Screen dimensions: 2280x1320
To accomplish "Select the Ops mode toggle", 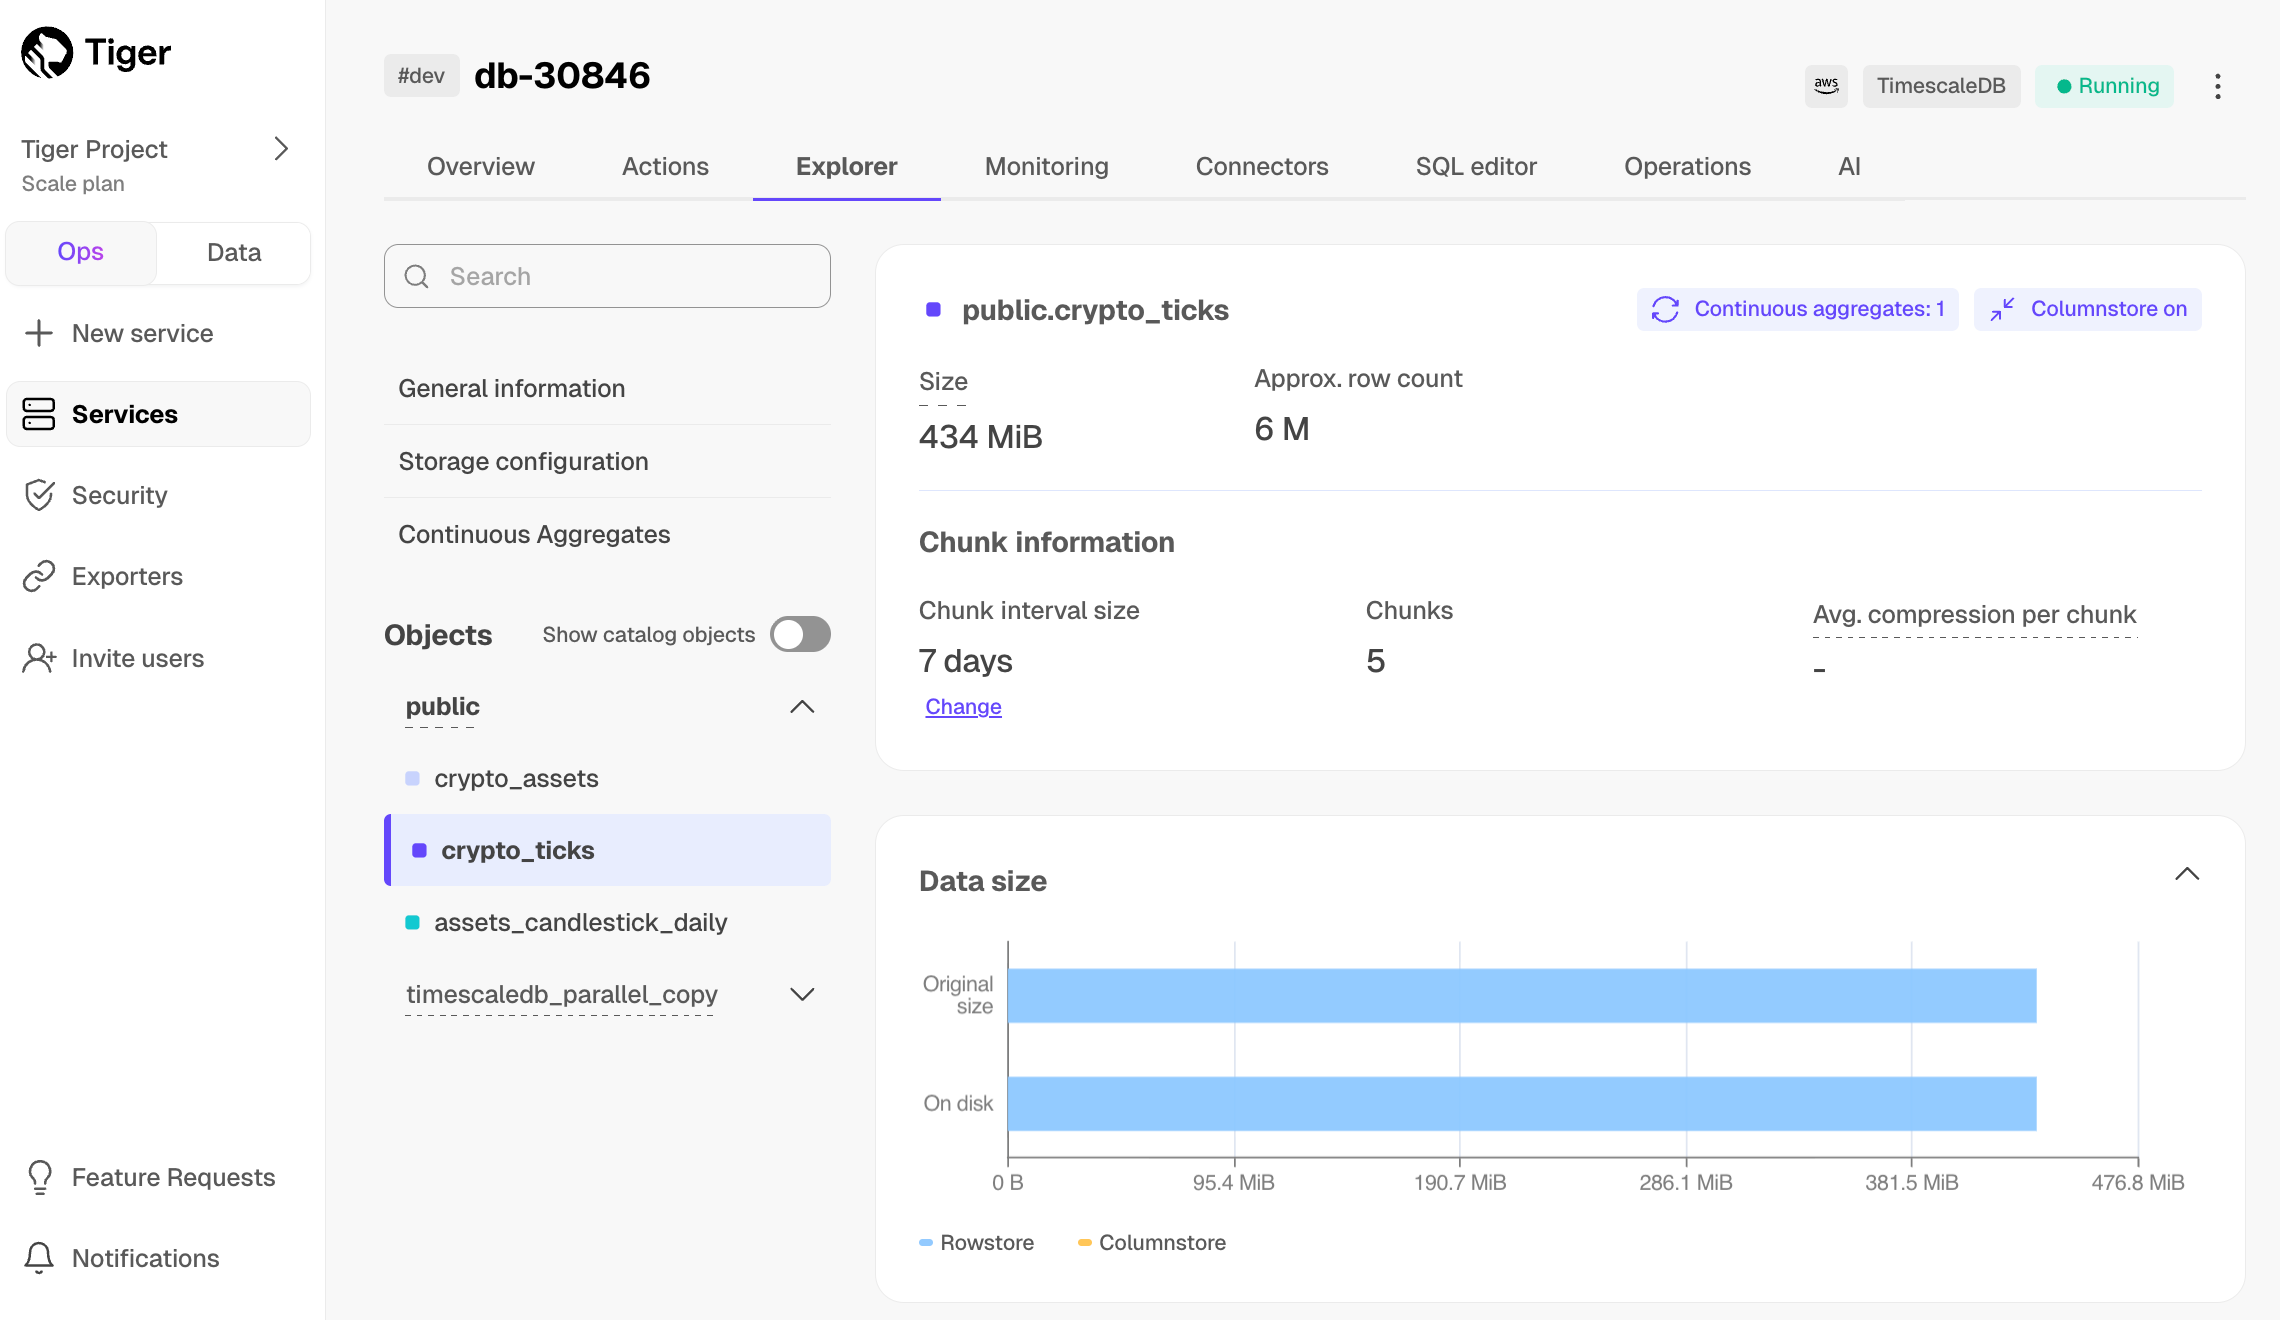I will pos(80,252).
